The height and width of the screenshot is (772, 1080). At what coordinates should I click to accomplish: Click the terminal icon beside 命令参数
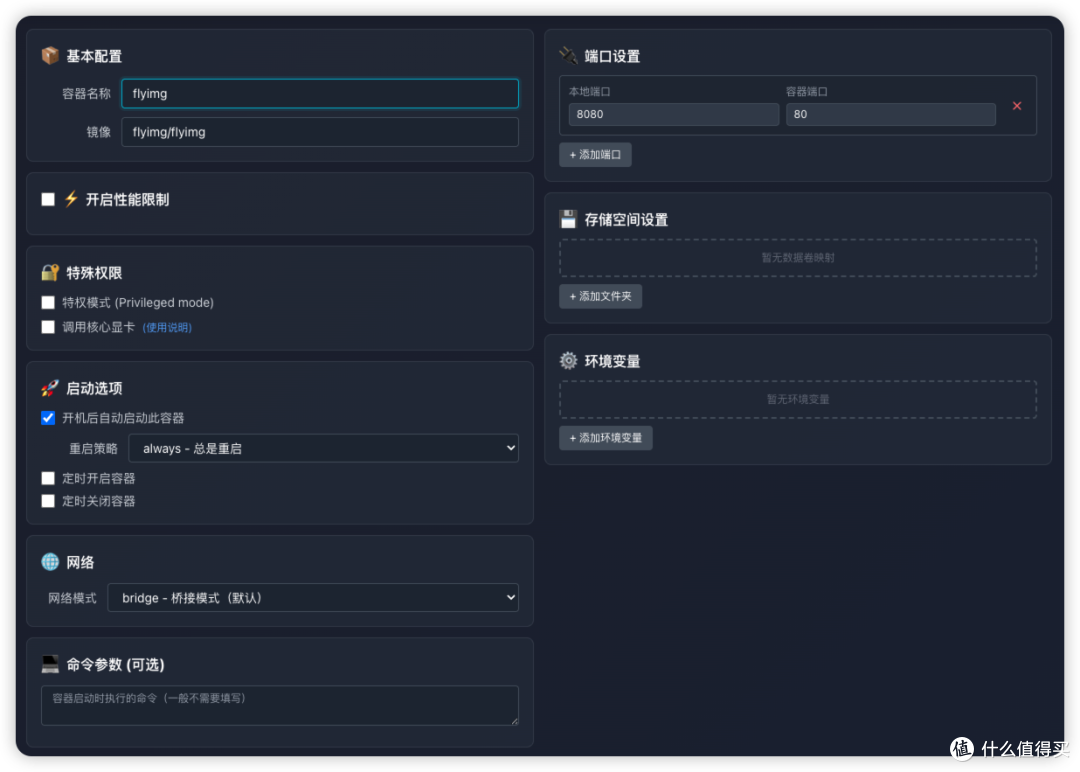pyautogui.click(x=50, y=664)
